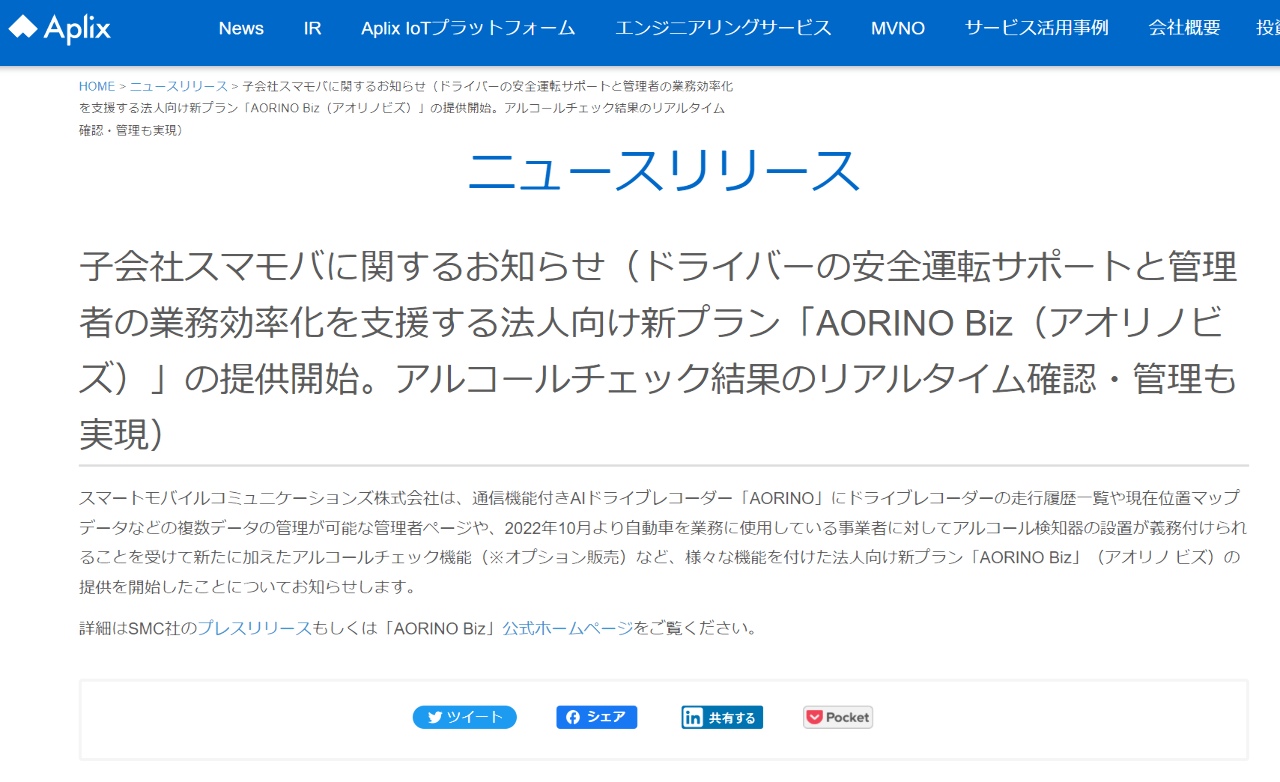The width and height of the screenshot is (1280, 782).
Task: Open the partially visible 投資 menu item
Action: tap(1267, 28)
